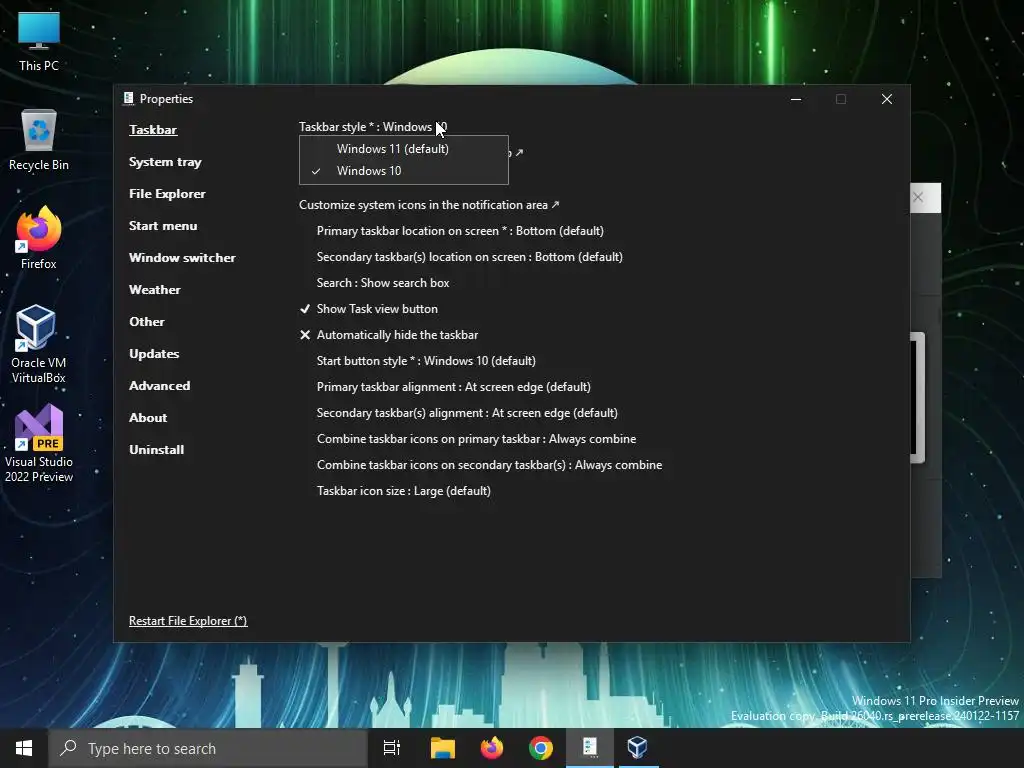Screen dimensions: 1024x768
Task: Choose Windows 10 taskbar style option
Action: [x=404, y=171]
